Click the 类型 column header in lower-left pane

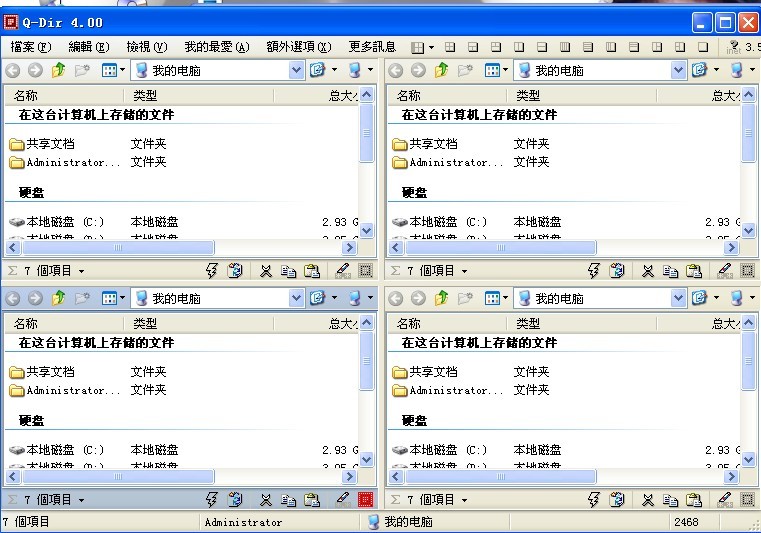pyautogui.click(x=199, y=323)
